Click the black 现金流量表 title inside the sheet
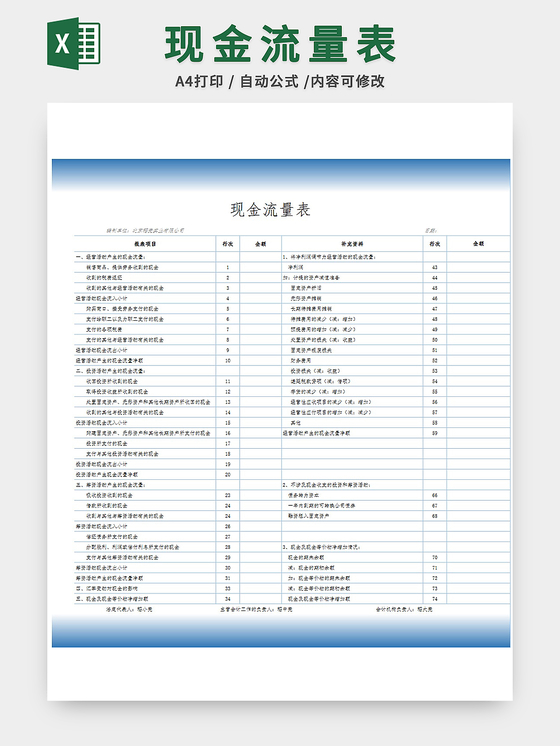The height and width of the screenshot is (746, 560). coord(270,209)
